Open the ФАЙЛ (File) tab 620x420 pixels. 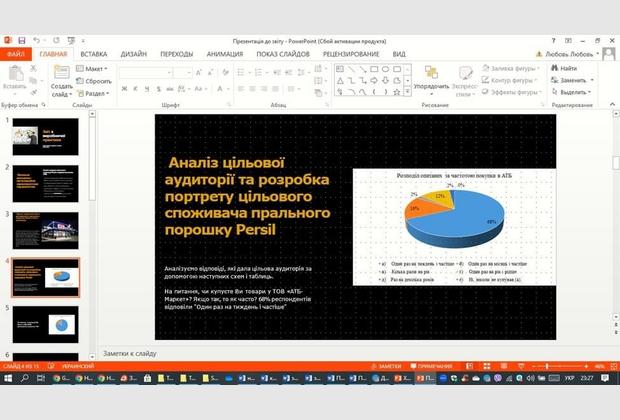[16, 54]
